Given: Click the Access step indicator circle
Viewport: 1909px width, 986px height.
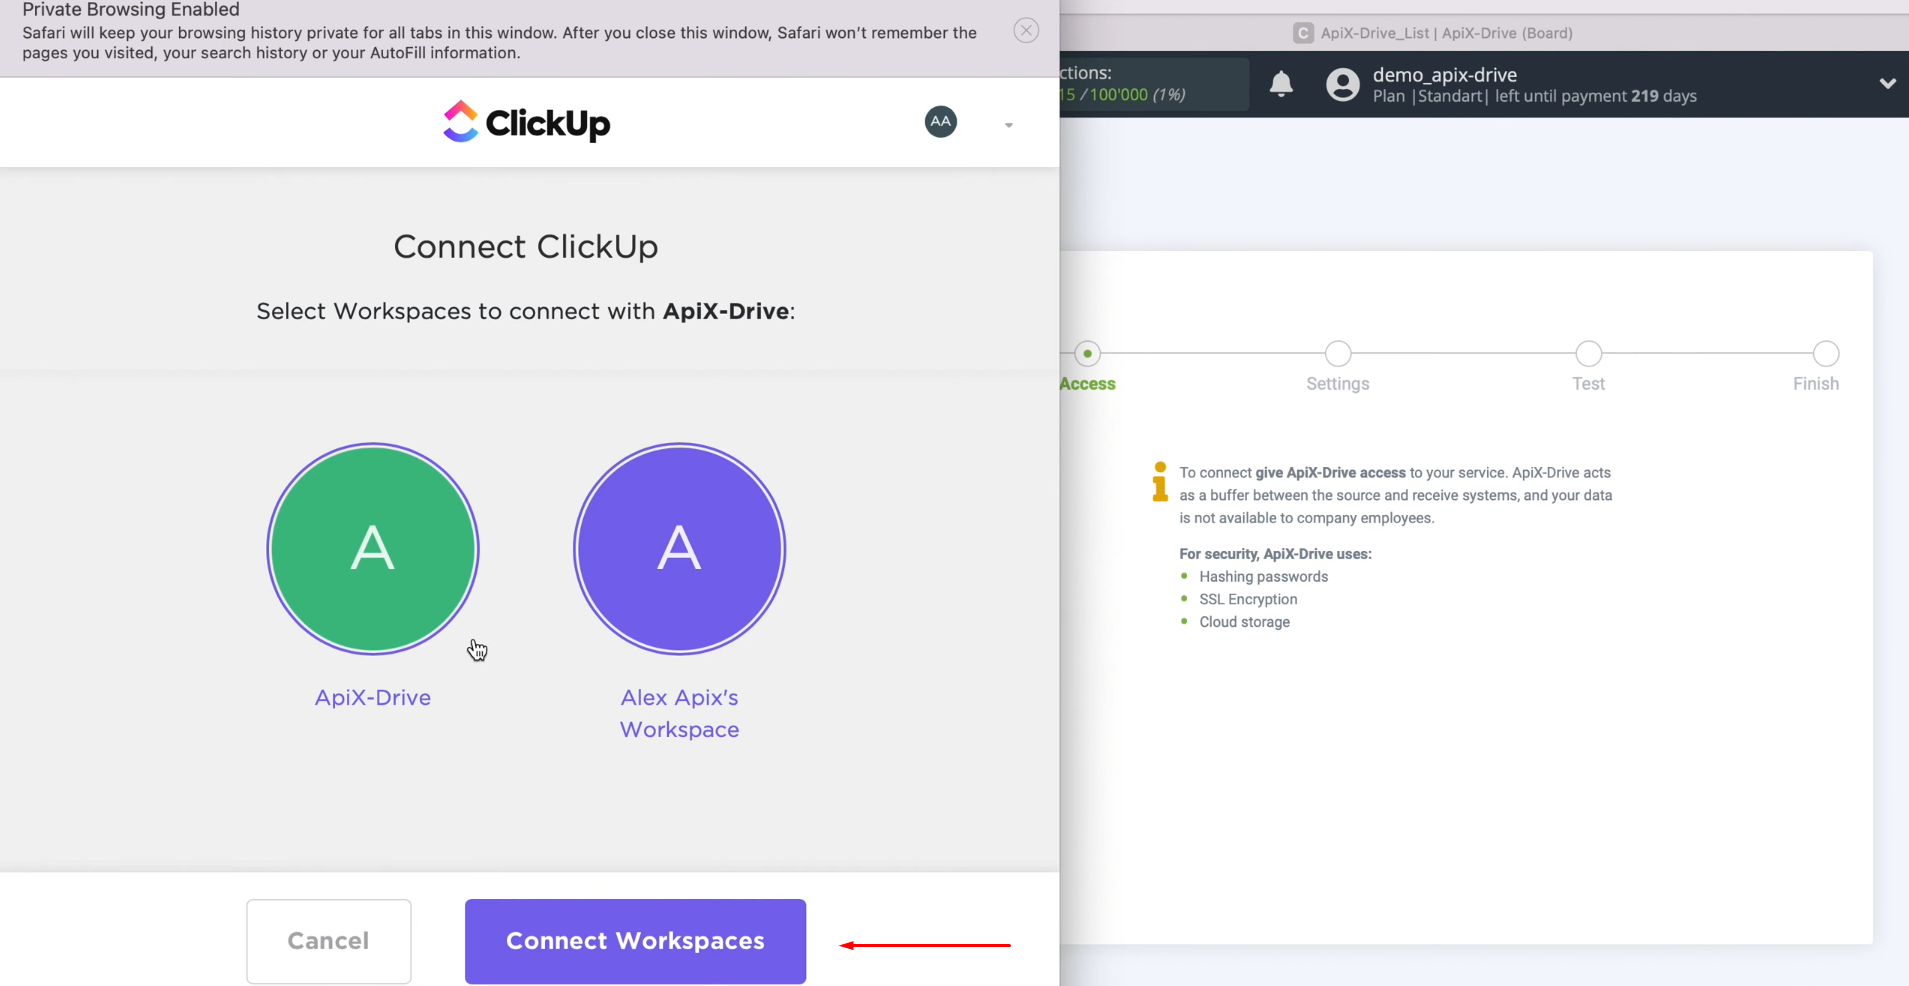Looking at the screenshot, I should tap(1087, 353).
